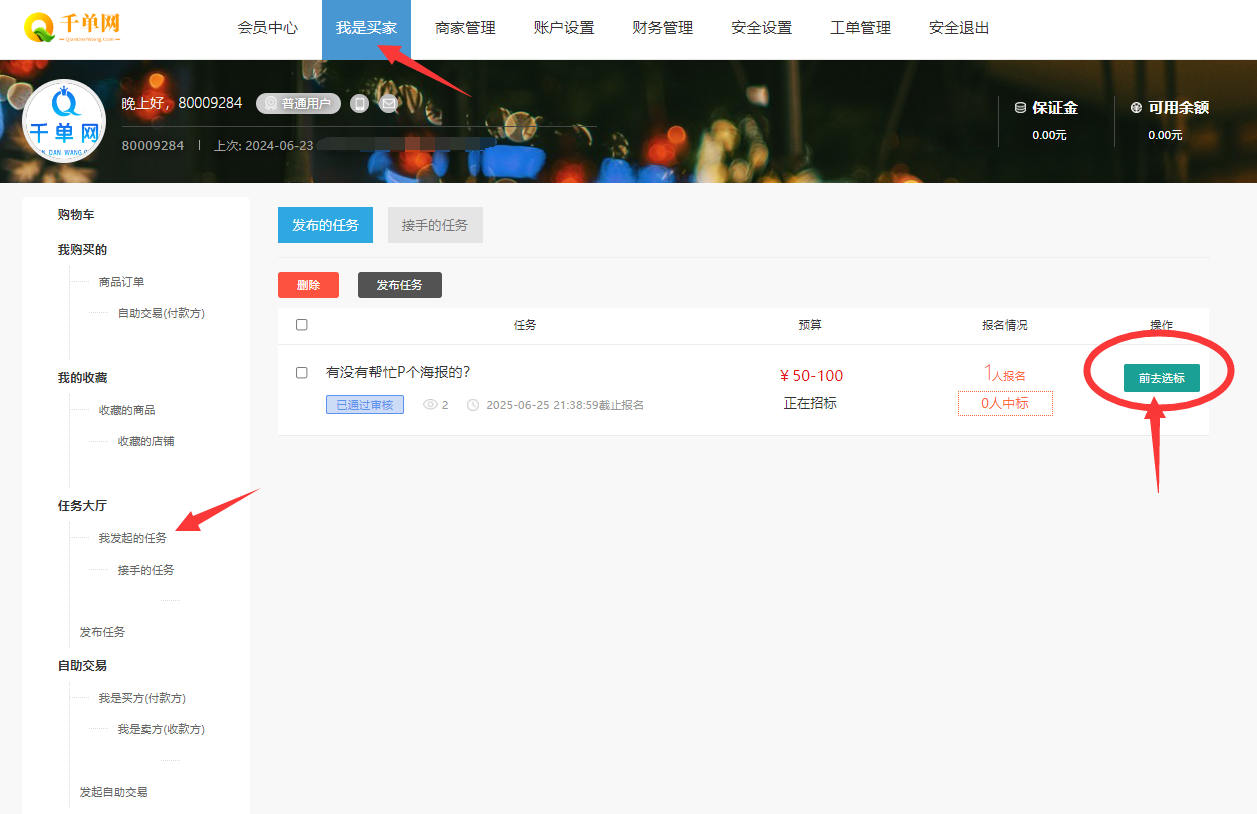This screenshot has height=814, width=1257.
Task: Switch to the 接手的任务 tab
Action: click(x=435, y=225)
